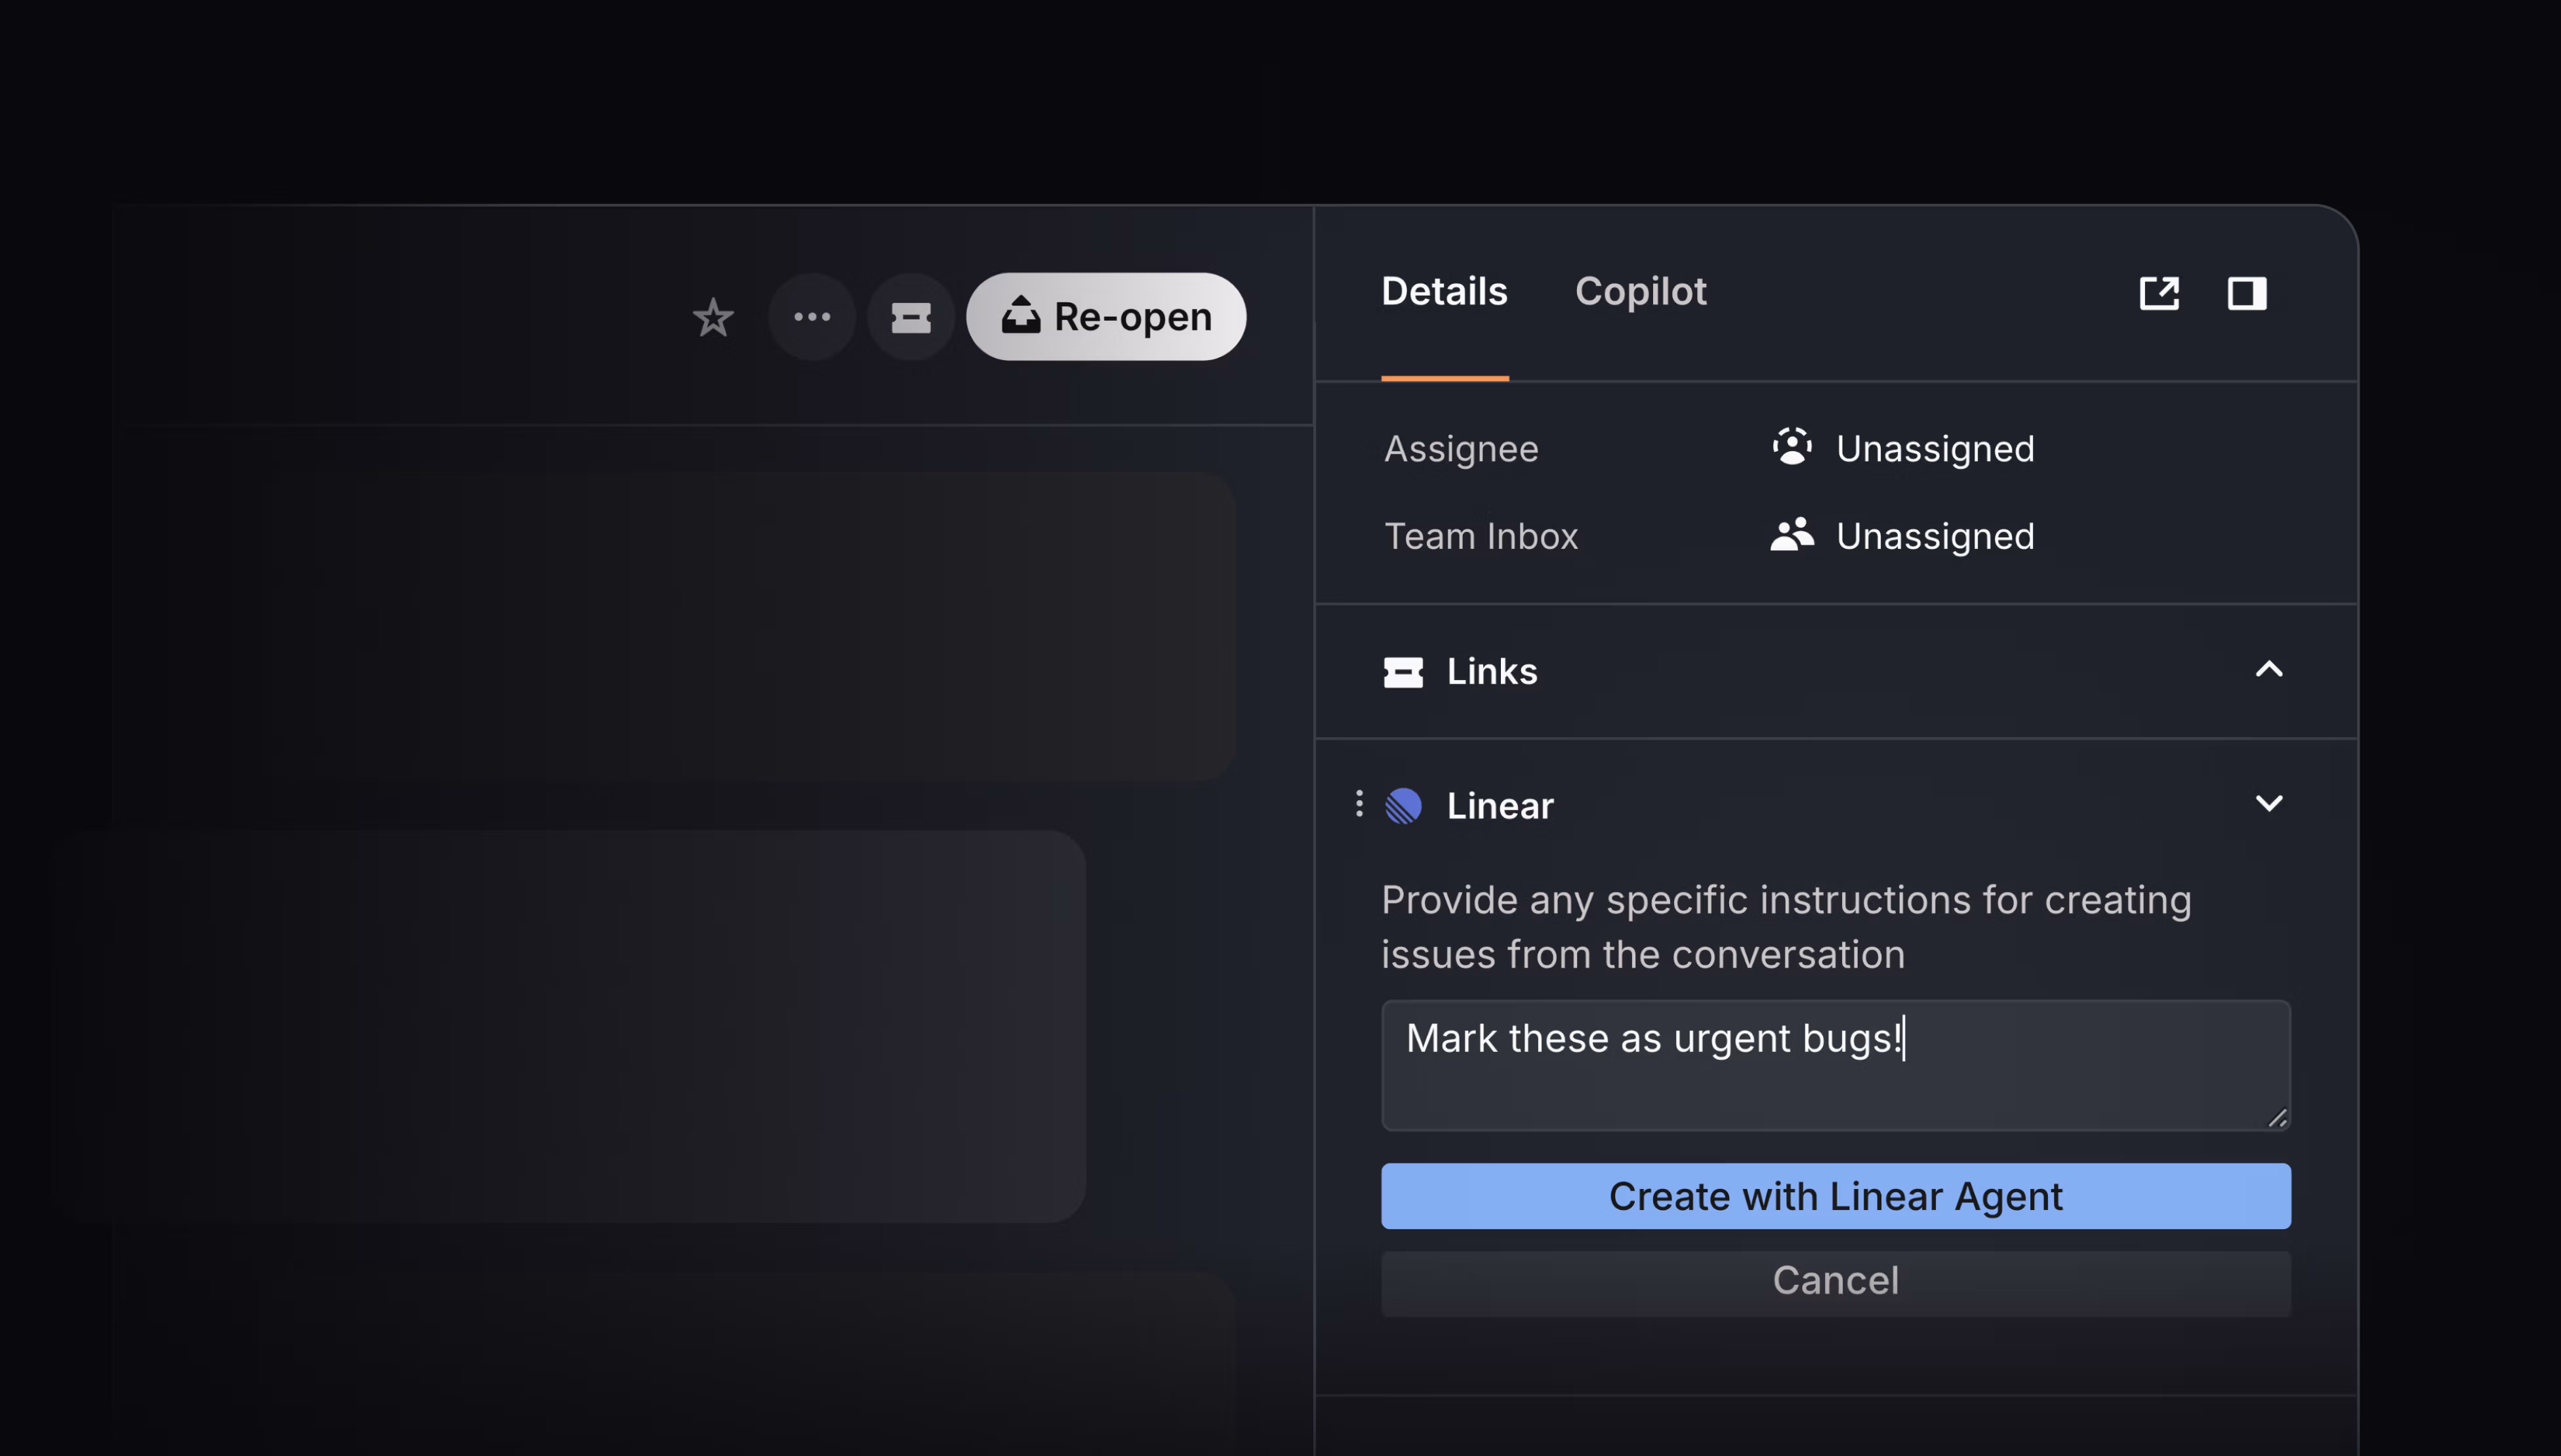Open the Assignee Unassigned selector
The width and height of the screenshot is (2561, 1456).
(x=1934, y=448)
